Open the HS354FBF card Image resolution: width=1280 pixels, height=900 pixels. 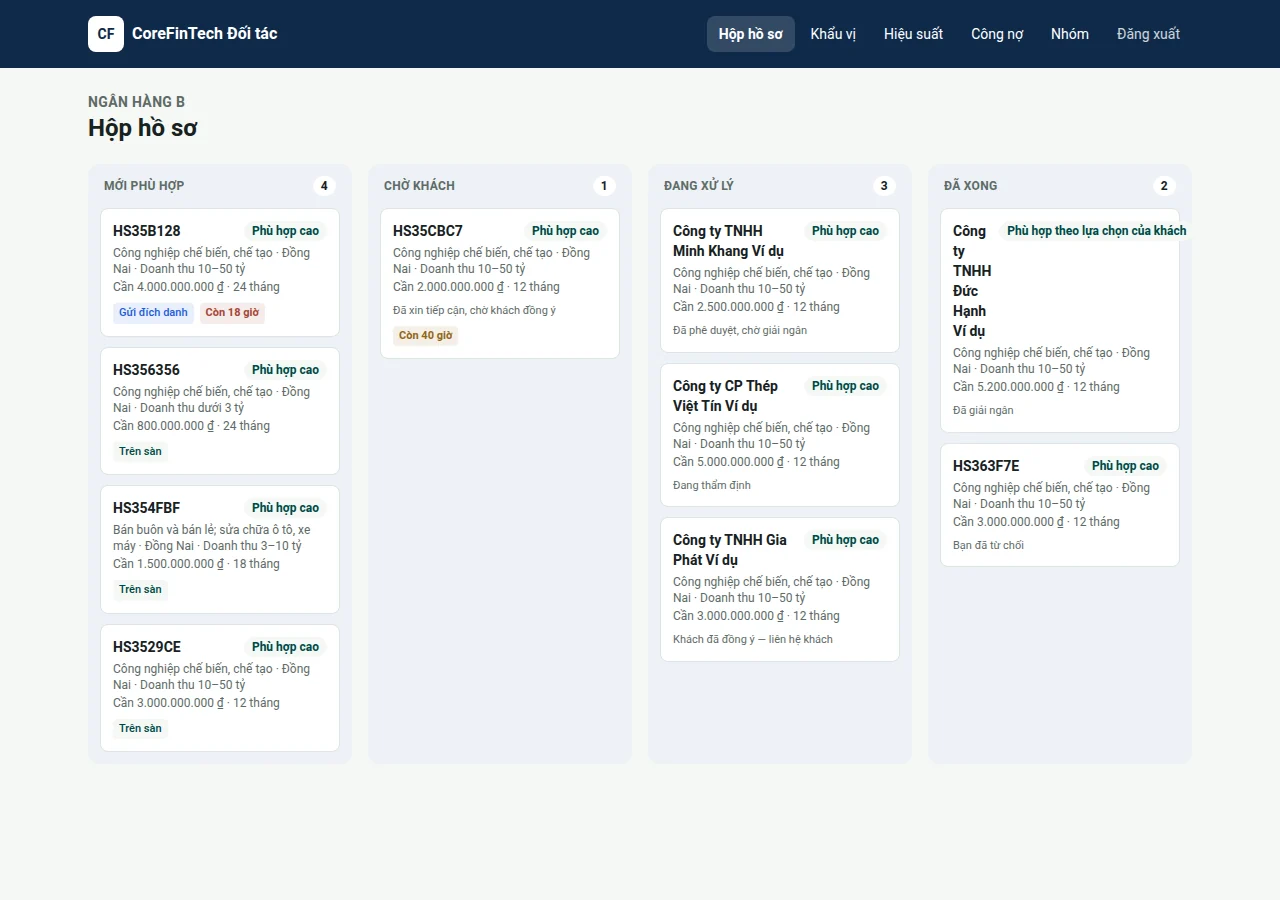[x=220, y=549]
